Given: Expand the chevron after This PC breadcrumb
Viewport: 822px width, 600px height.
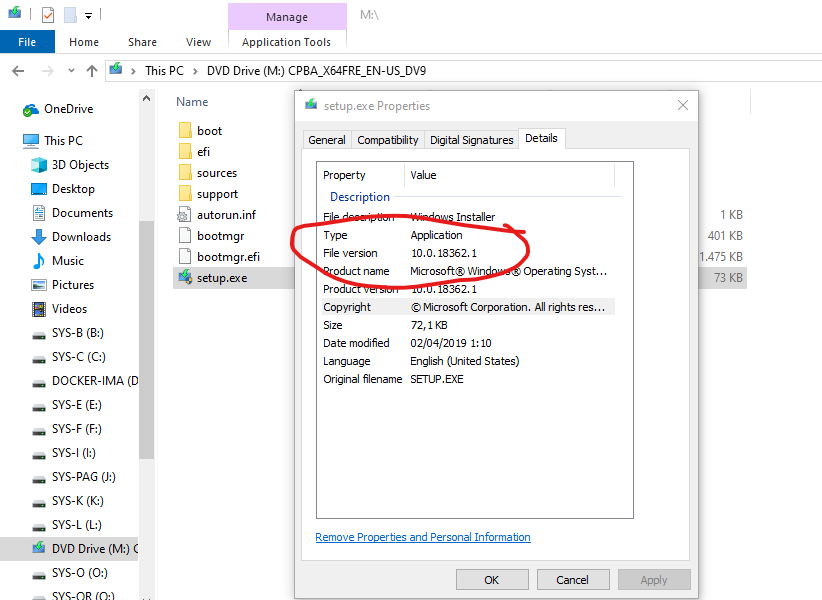Looking at the screenshot, I should [x=195, y=71].
